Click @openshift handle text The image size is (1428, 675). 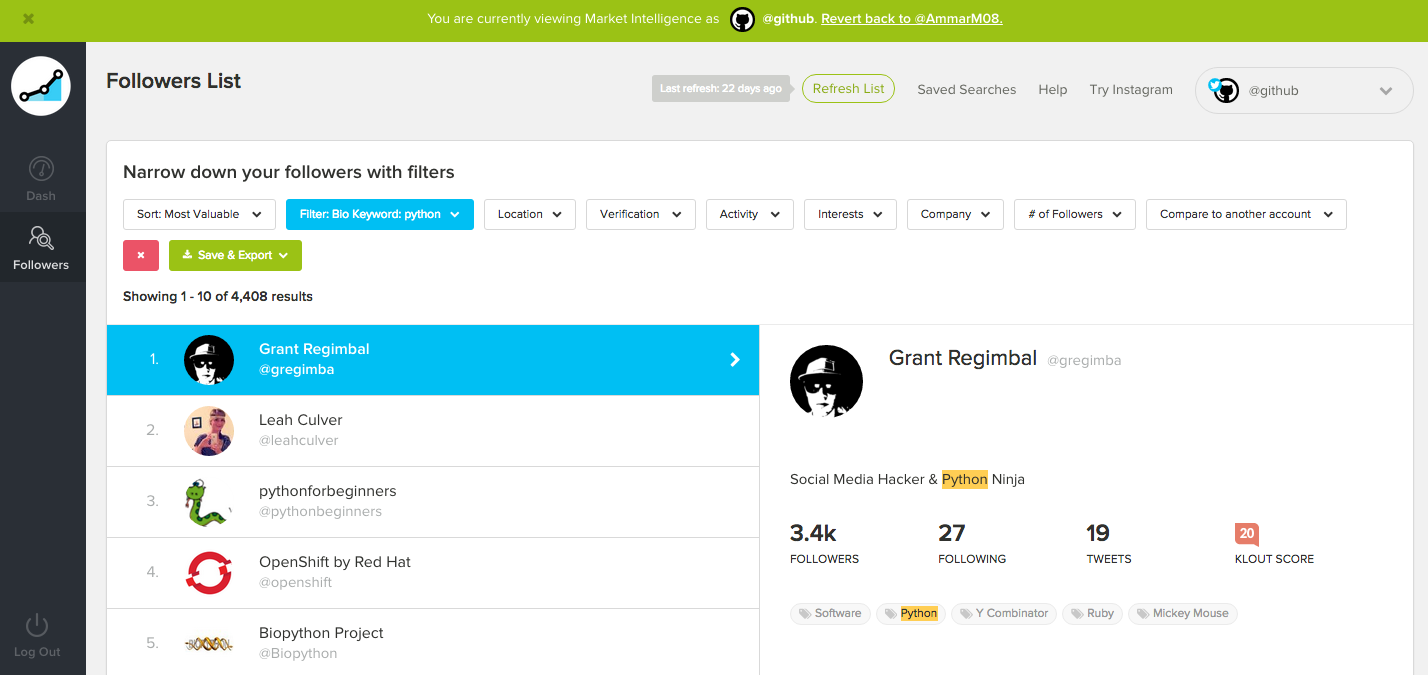[295, 582]
